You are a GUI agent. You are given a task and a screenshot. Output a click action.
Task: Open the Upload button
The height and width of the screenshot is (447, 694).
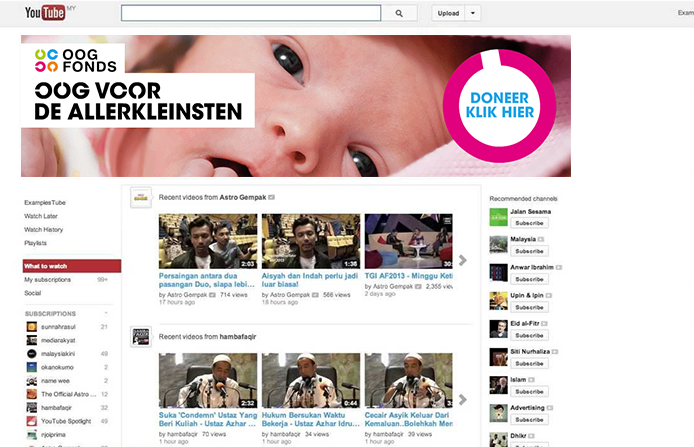tap(448, 13)
